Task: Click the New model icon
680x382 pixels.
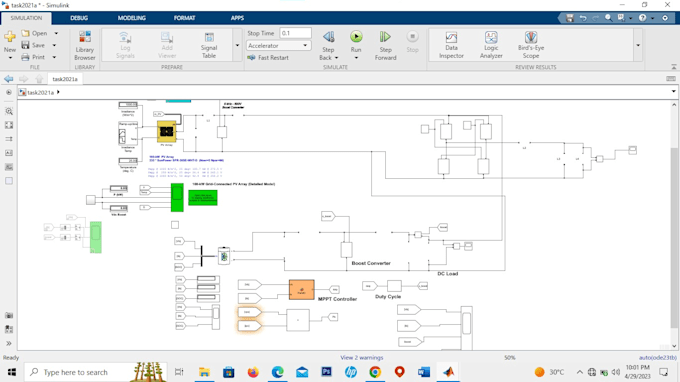Action: click(10, 37)
